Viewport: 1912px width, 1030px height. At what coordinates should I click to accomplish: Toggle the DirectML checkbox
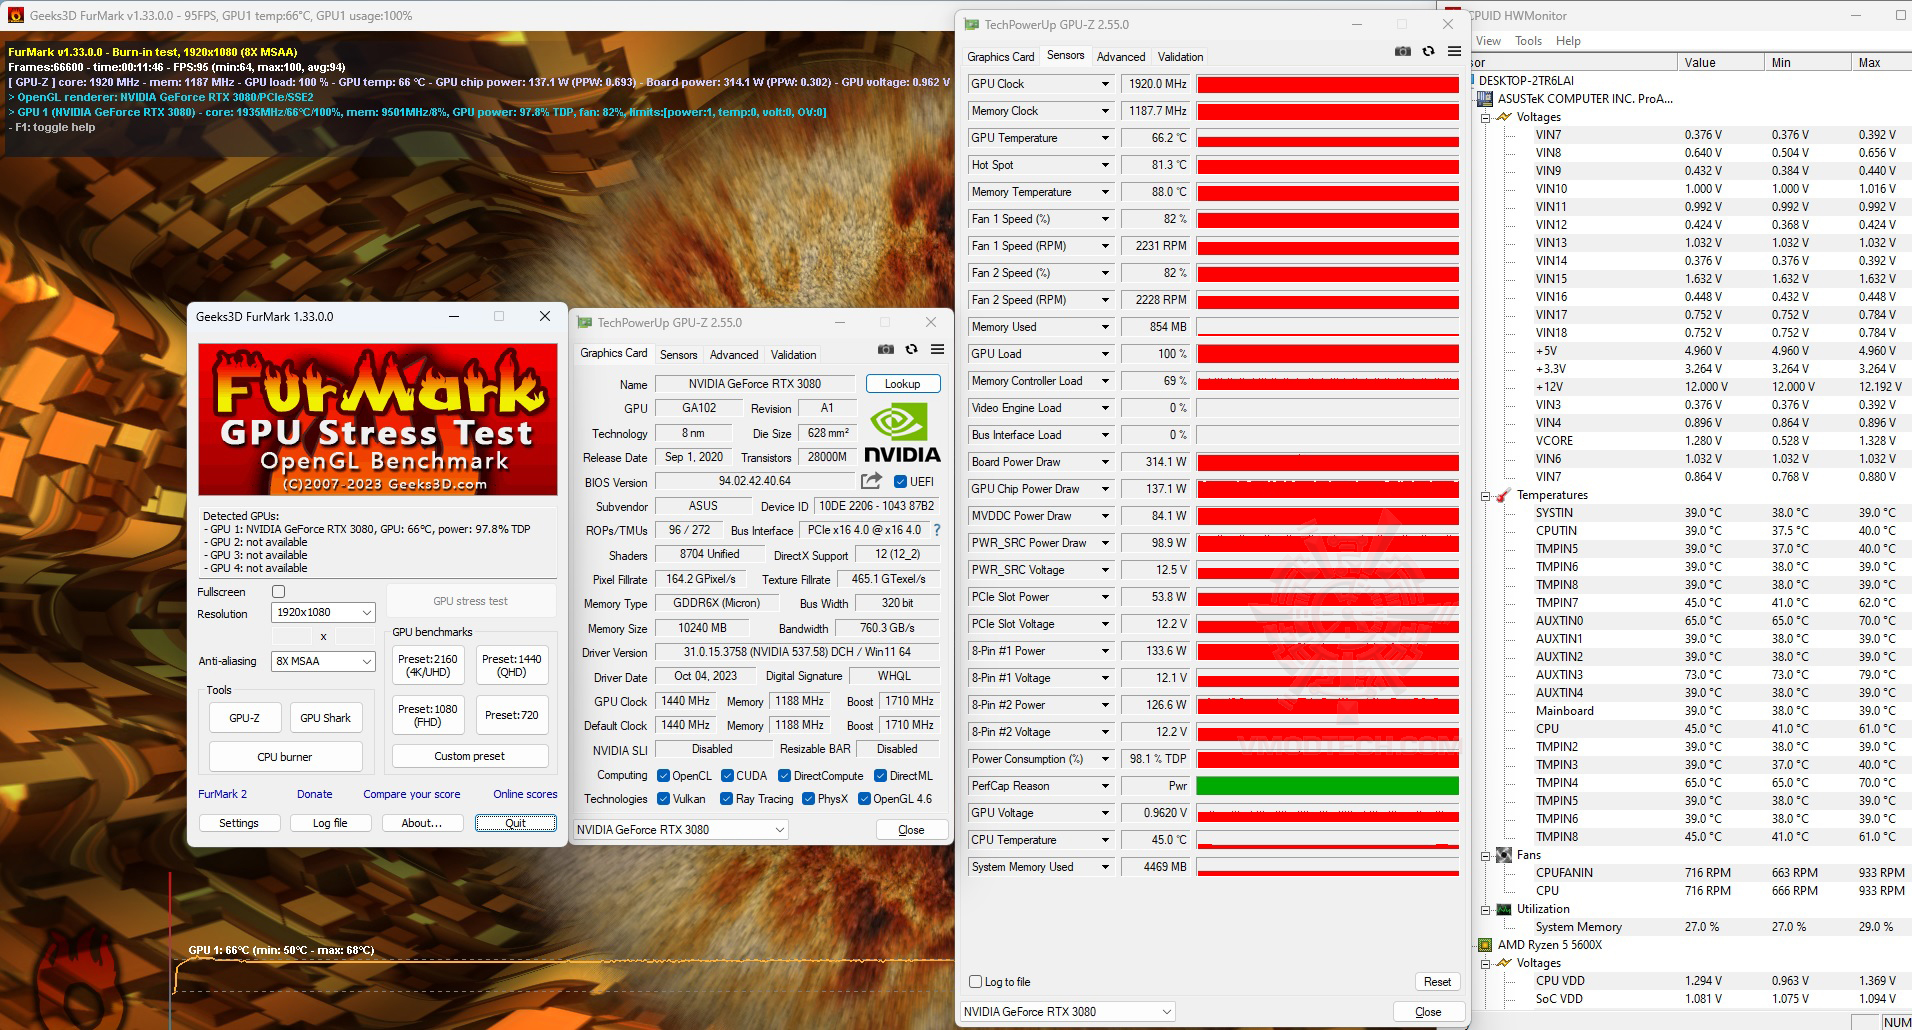(x=880, y=775)
